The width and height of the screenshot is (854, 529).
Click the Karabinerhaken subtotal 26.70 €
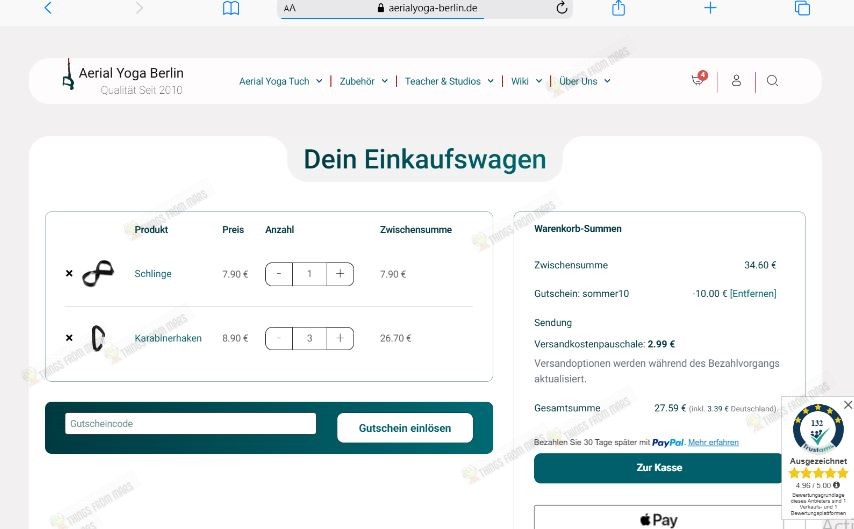pyautogui.click(x=395, y=338)
